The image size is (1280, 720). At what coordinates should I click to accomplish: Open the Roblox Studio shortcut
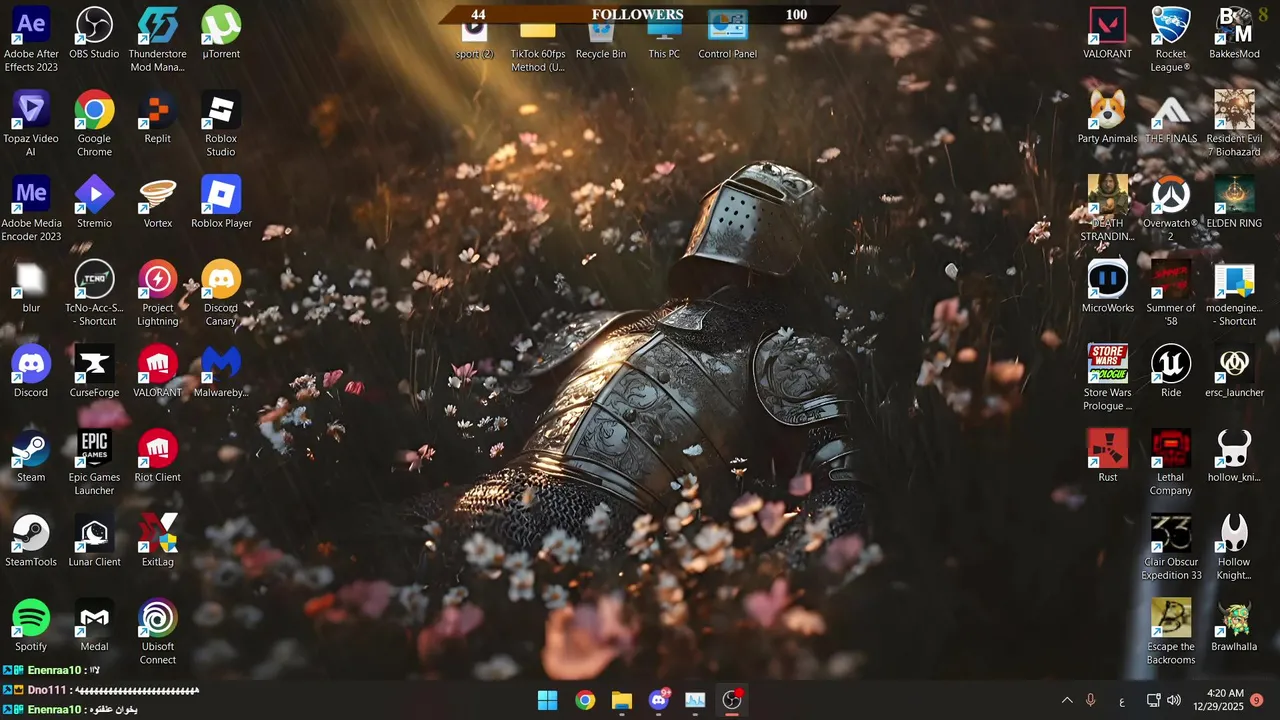tap(221, 123)
